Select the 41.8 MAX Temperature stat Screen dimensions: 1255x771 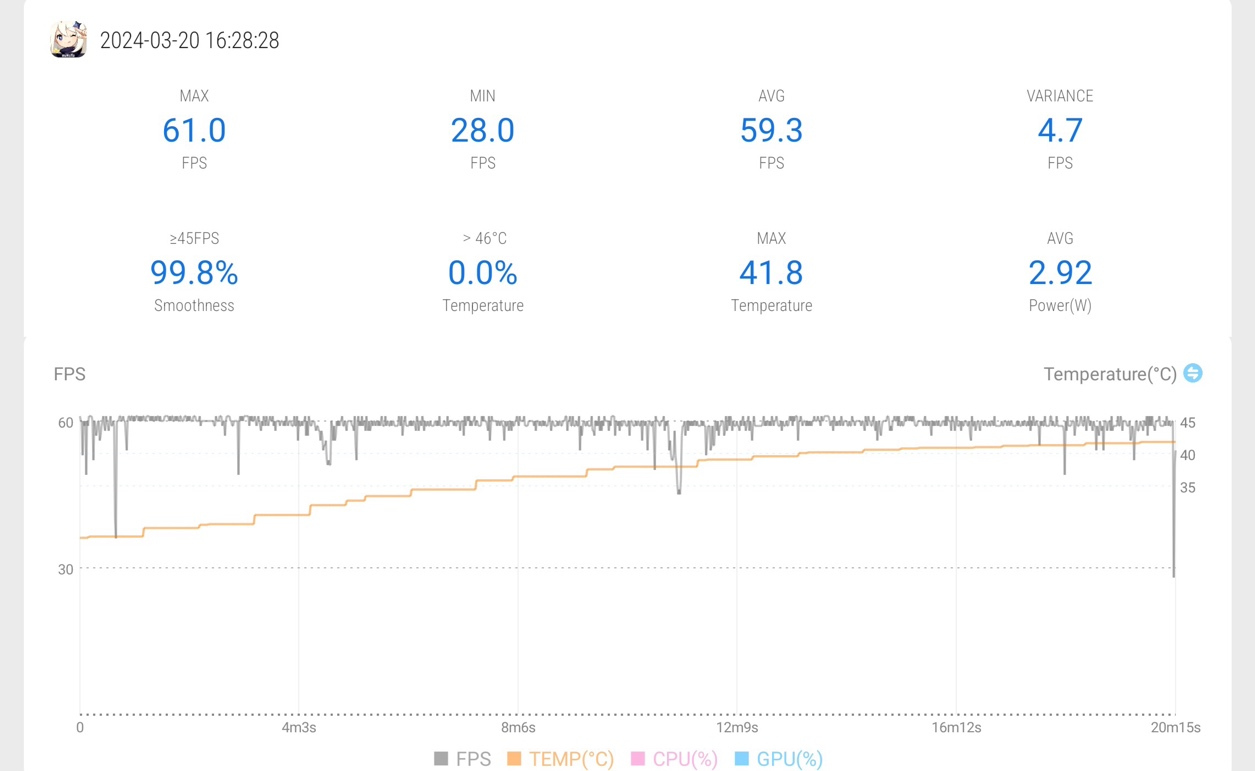[771, 273]
